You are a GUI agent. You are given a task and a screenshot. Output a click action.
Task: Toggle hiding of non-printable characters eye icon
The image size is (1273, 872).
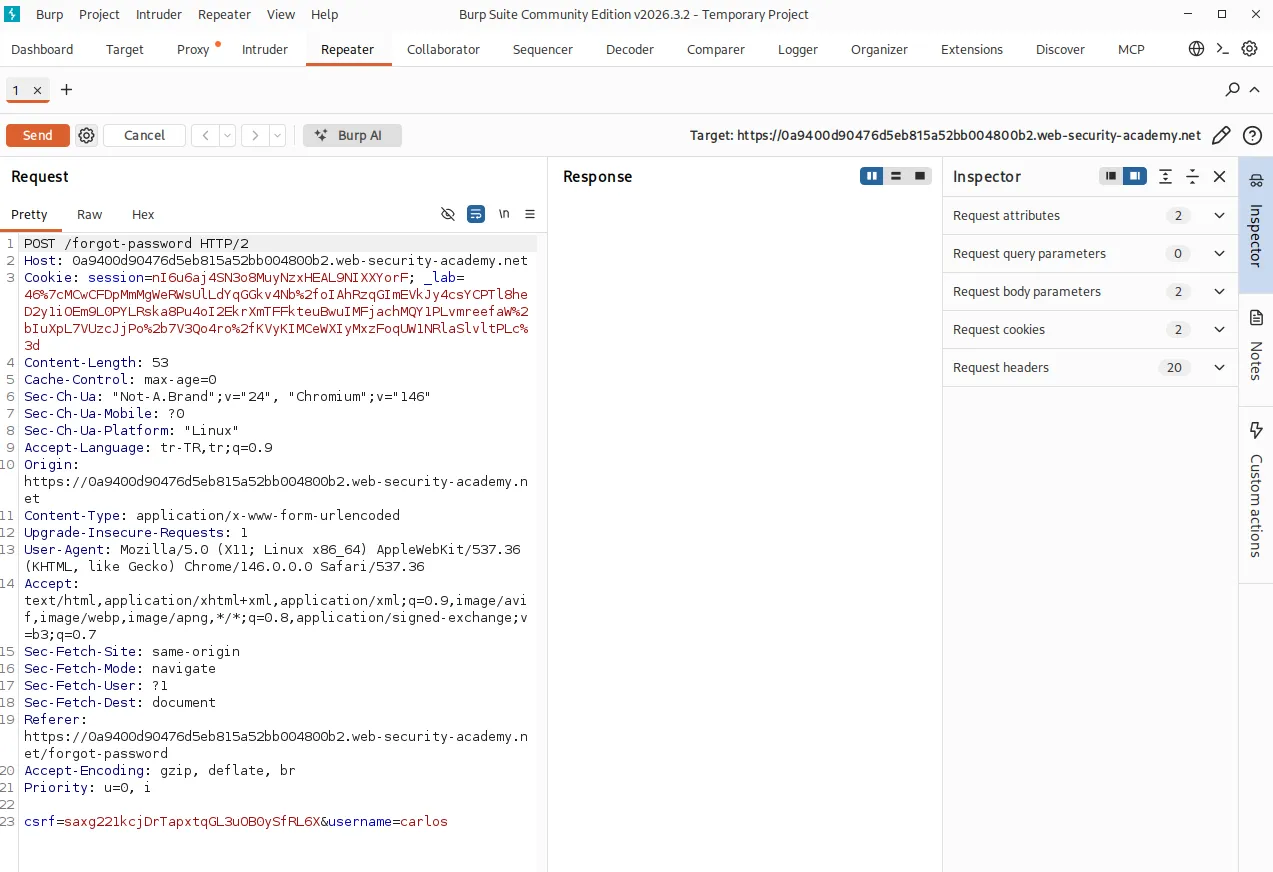tap(448, 214)
